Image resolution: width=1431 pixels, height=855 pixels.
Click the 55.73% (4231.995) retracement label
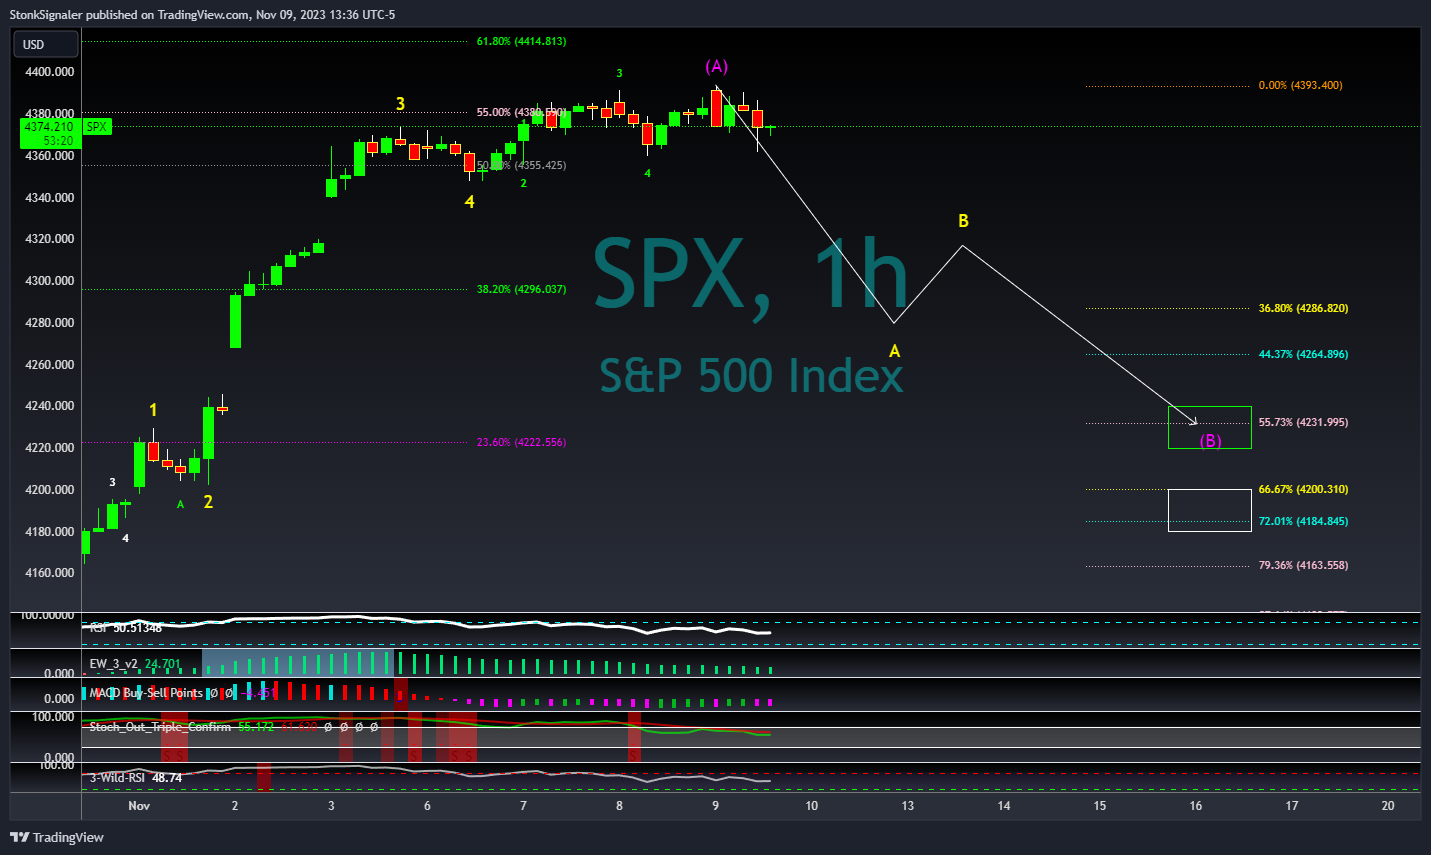(1303, 422)
